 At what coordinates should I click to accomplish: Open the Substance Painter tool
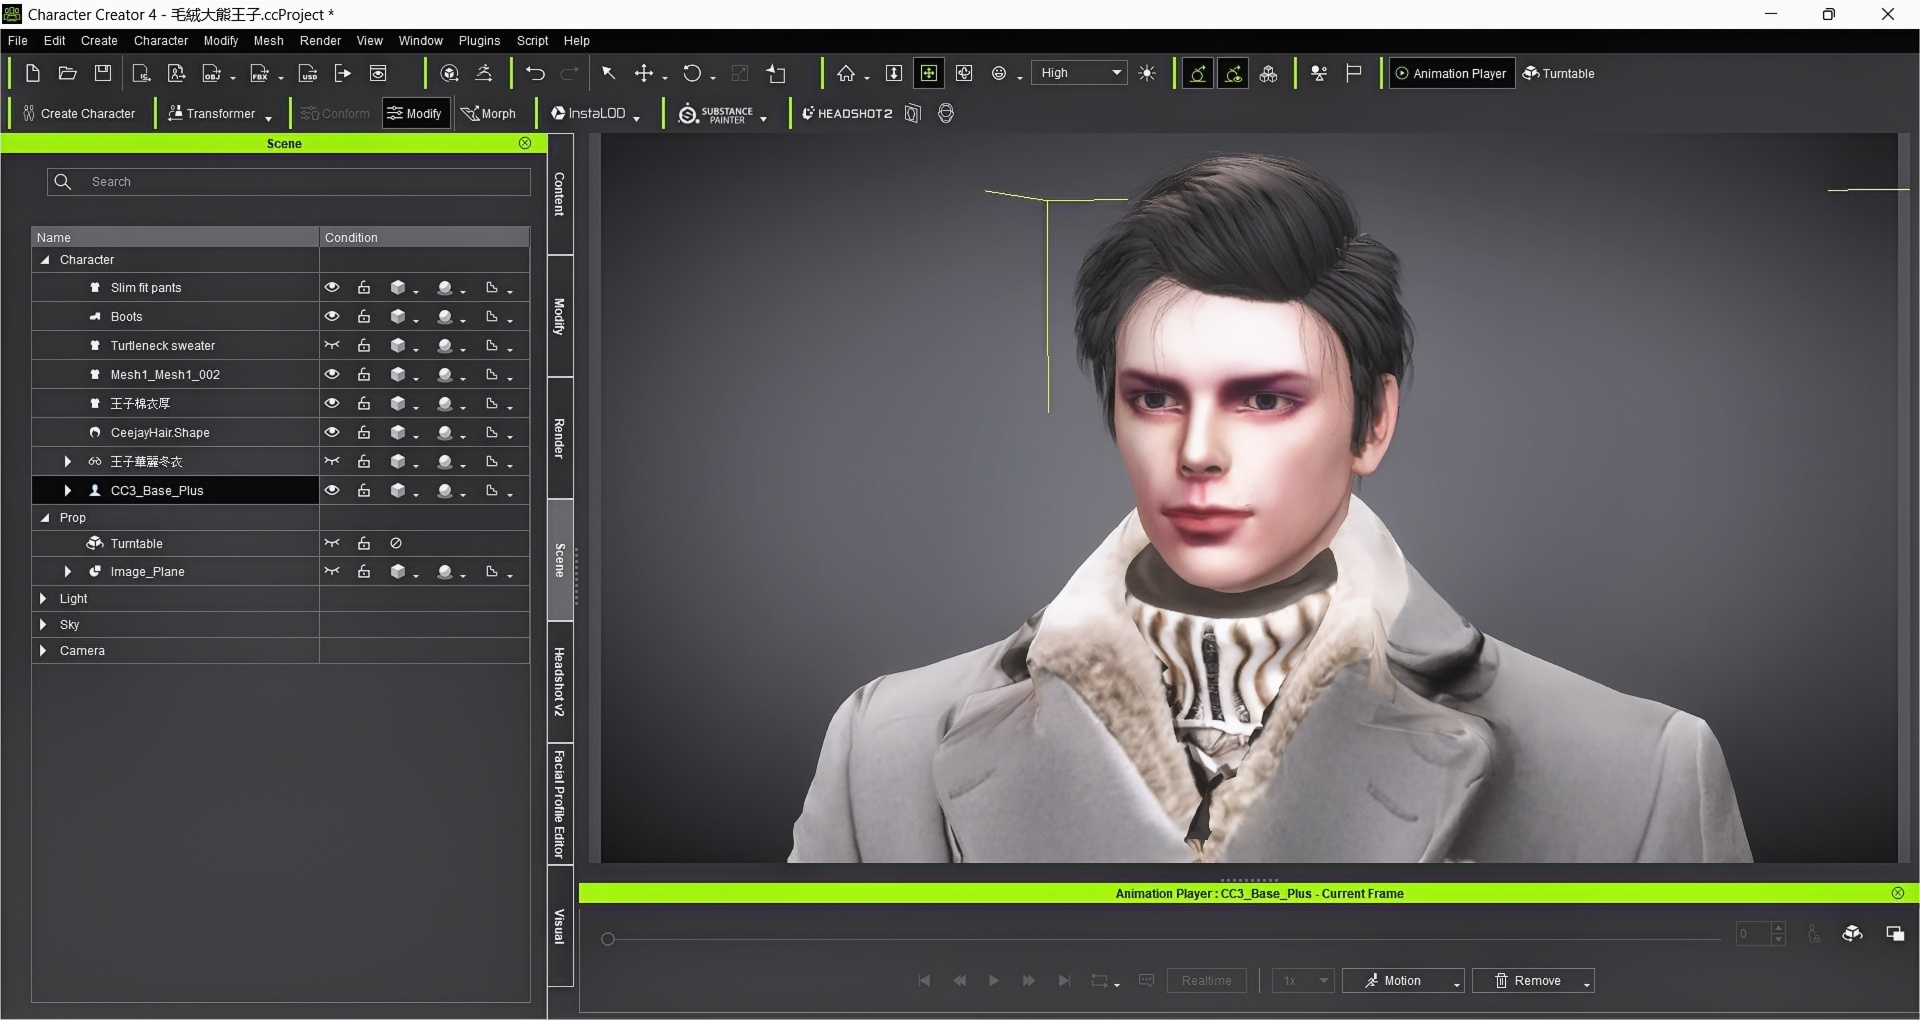pyautogui.click(x=716, y=114)
